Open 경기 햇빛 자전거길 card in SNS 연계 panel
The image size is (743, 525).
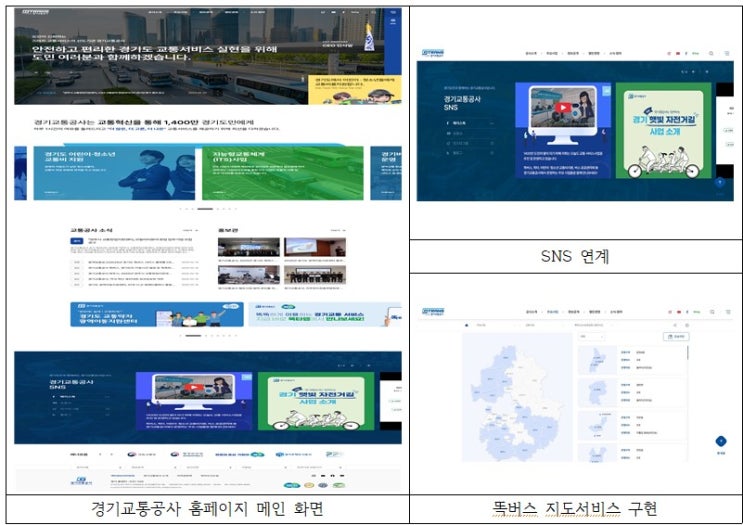tap(663, 131)
